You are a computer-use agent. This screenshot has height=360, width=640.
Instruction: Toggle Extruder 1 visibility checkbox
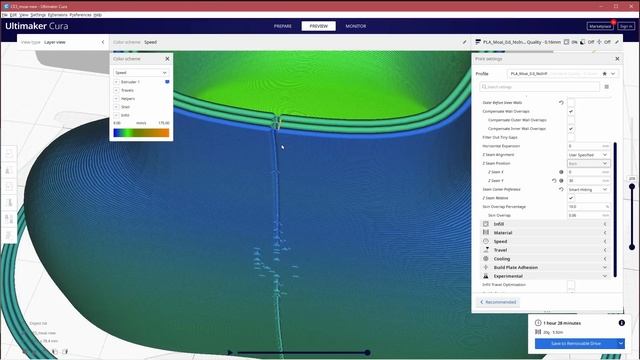[x=116, y=82]
